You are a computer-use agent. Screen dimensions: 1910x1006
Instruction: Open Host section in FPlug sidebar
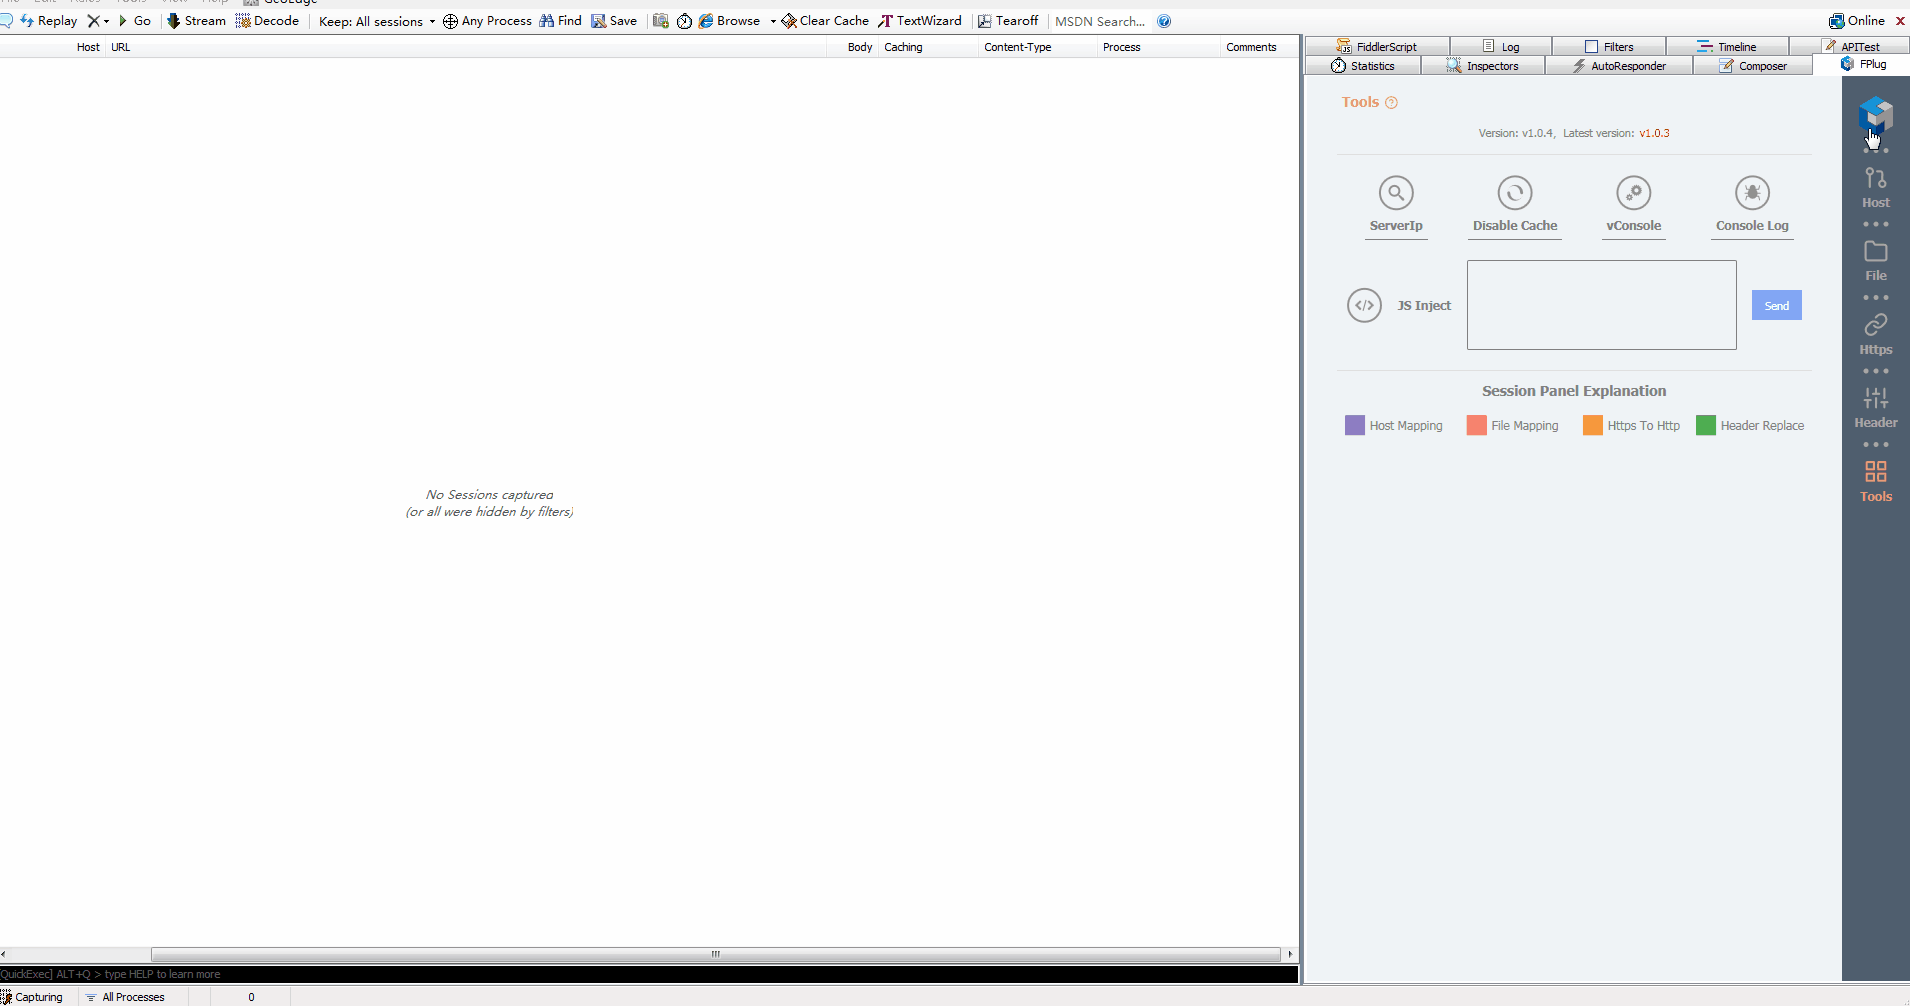coord(1876,188)
